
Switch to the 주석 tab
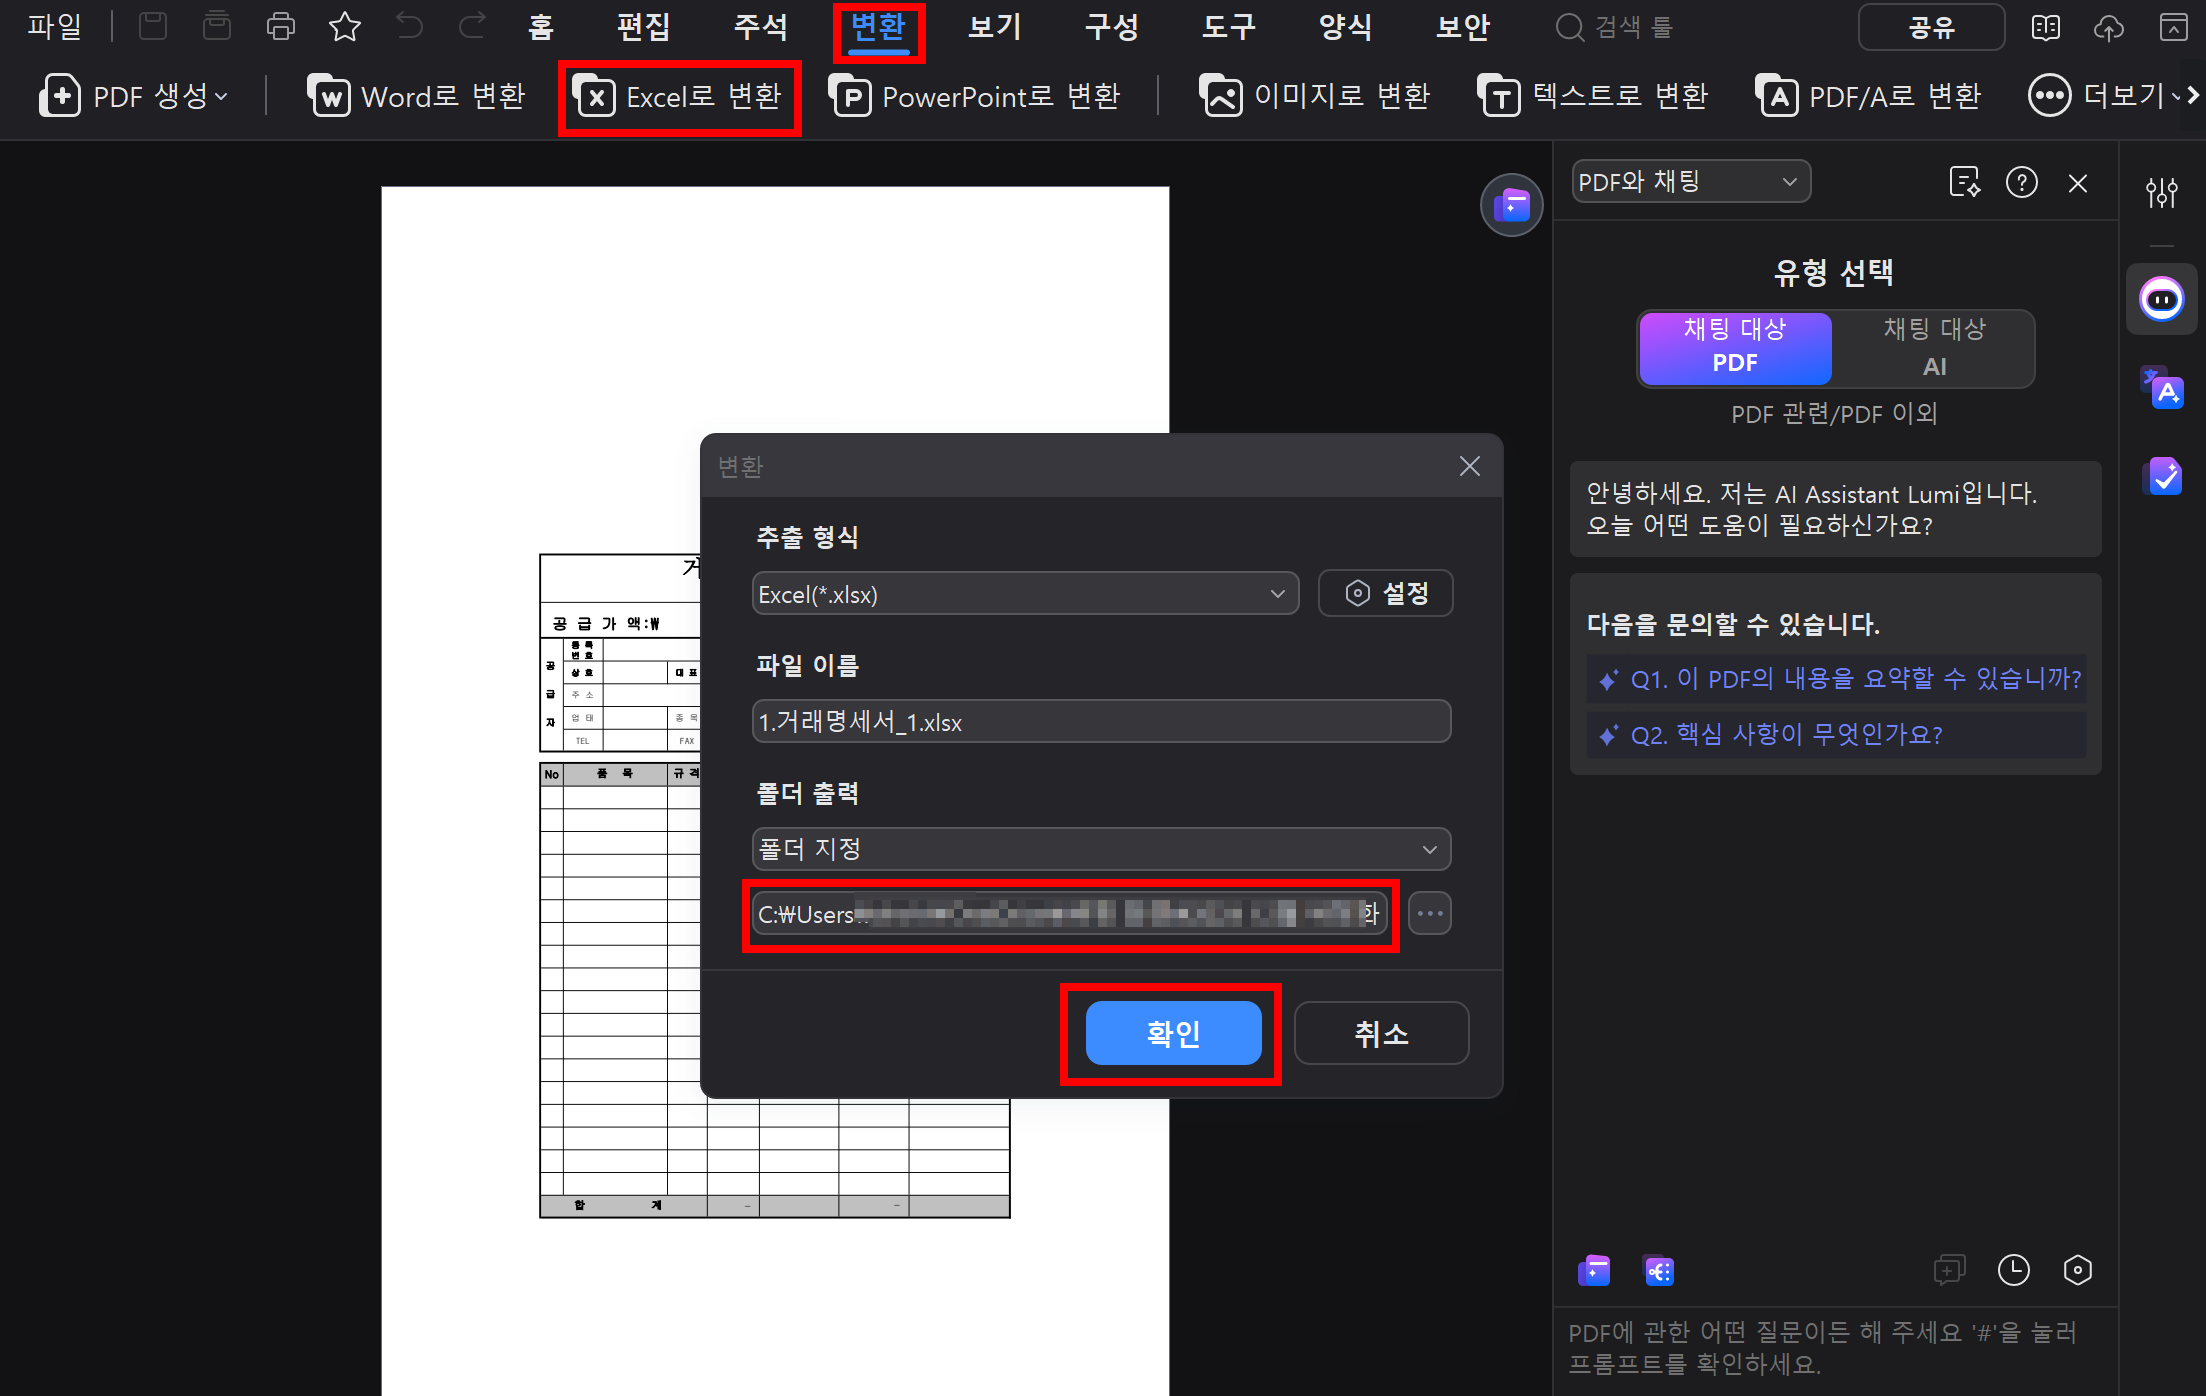761,27
